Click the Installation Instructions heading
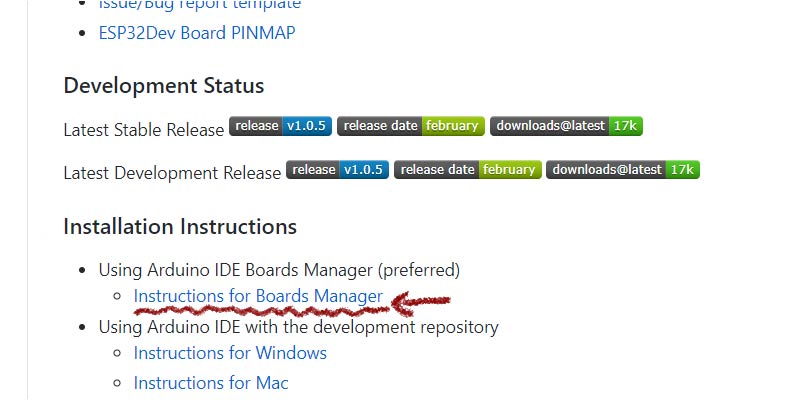The image size is (800, 400). 180,227
